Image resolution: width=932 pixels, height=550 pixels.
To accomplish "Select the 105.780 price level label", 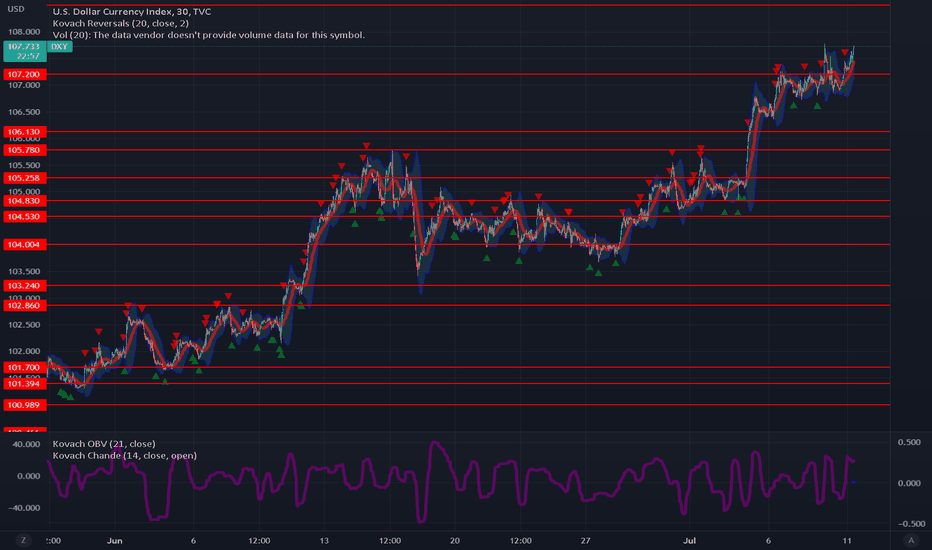I will tap(24, 150).
